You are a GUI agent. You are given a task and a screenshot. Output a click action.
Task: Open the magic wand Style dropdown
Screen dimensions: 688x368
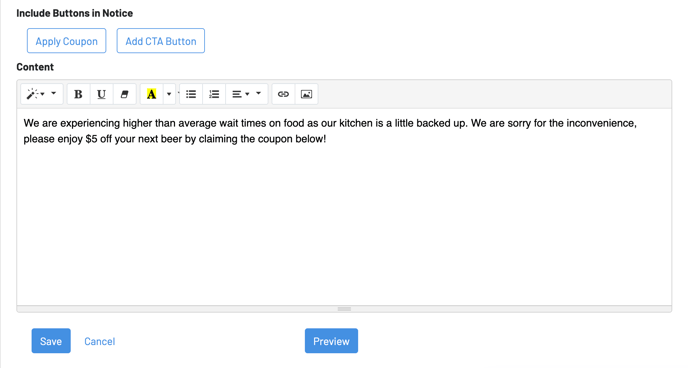coord(42,94)
